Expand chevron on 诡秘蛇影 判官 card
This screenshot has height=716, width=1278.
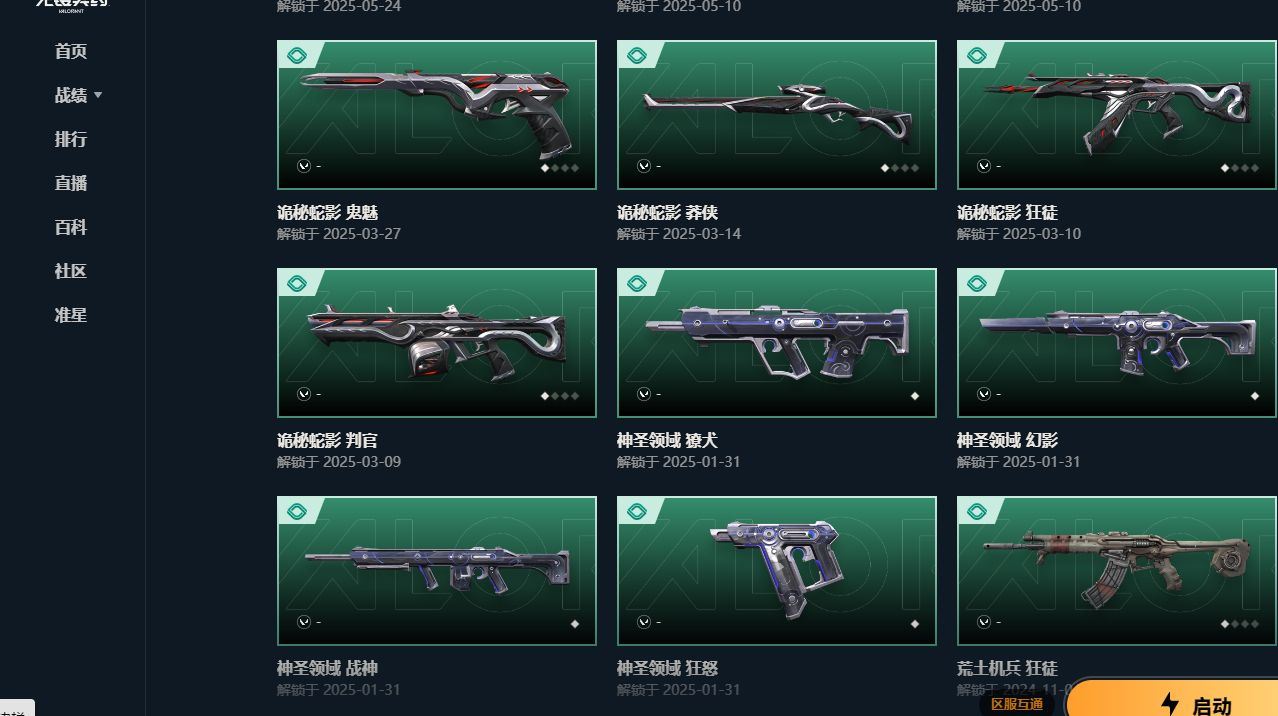point(304,394)
